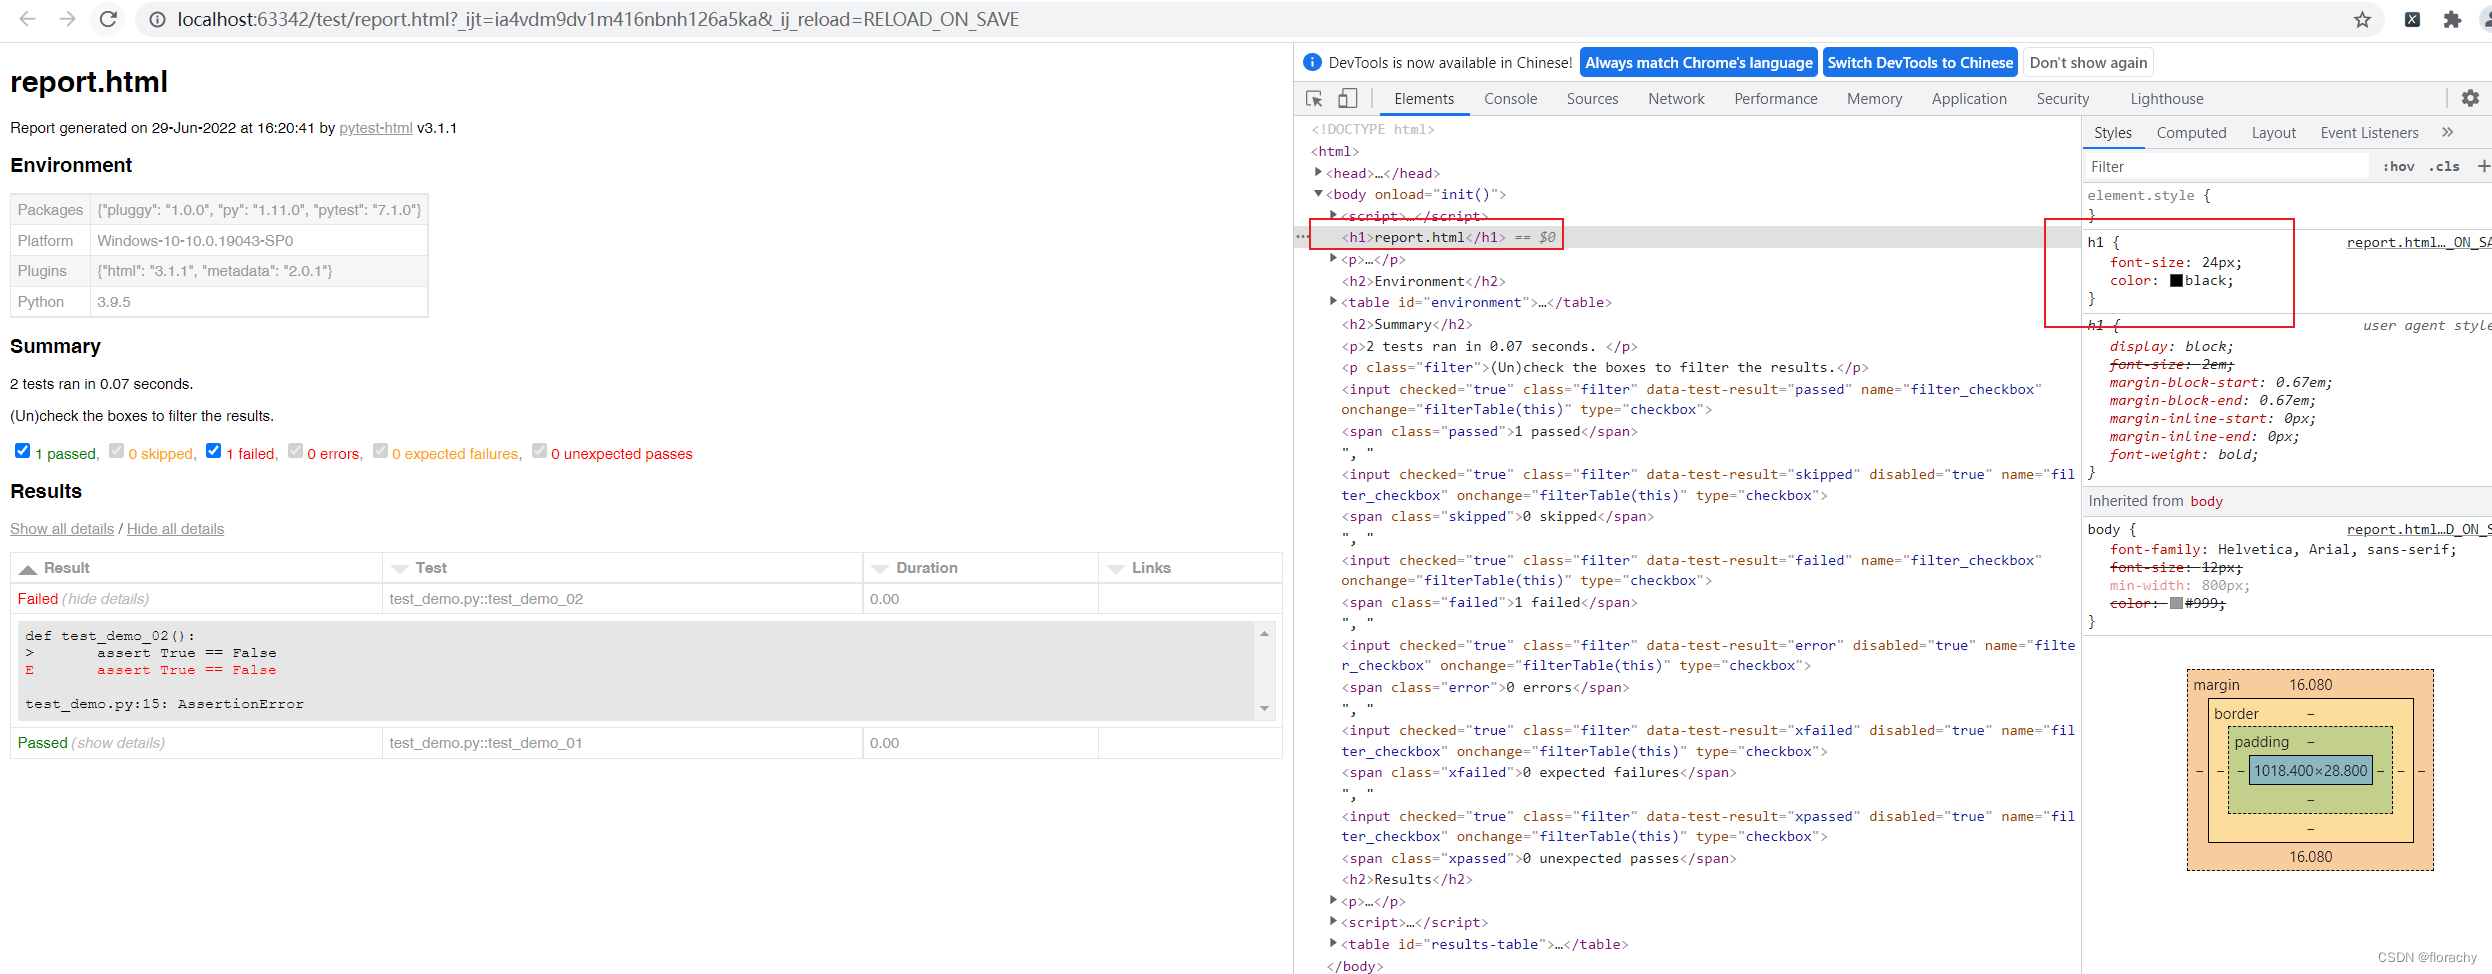Switch to the Console tab
The width and height of the screenshot is (2492, 974).
click(1510, 98)
